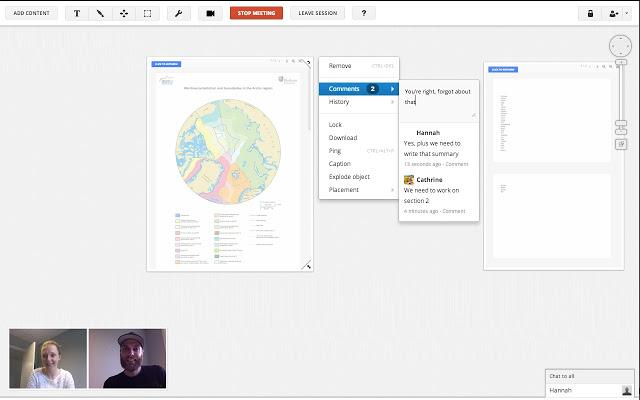This screenshot has height=400, width=640.
Task: Select the move/pan tool icon
Action: click(124, 13)
